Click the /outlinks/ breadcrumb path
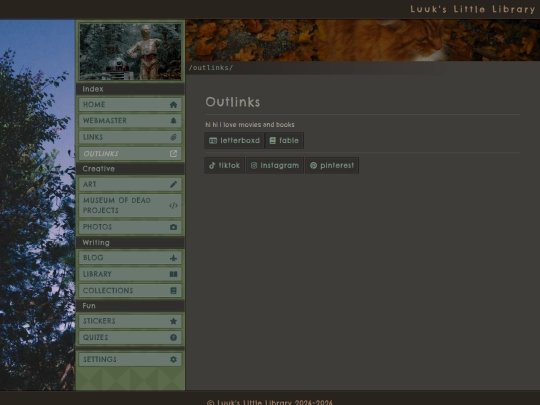The width and height of the screenshot is (540, 405). [211, 68]
